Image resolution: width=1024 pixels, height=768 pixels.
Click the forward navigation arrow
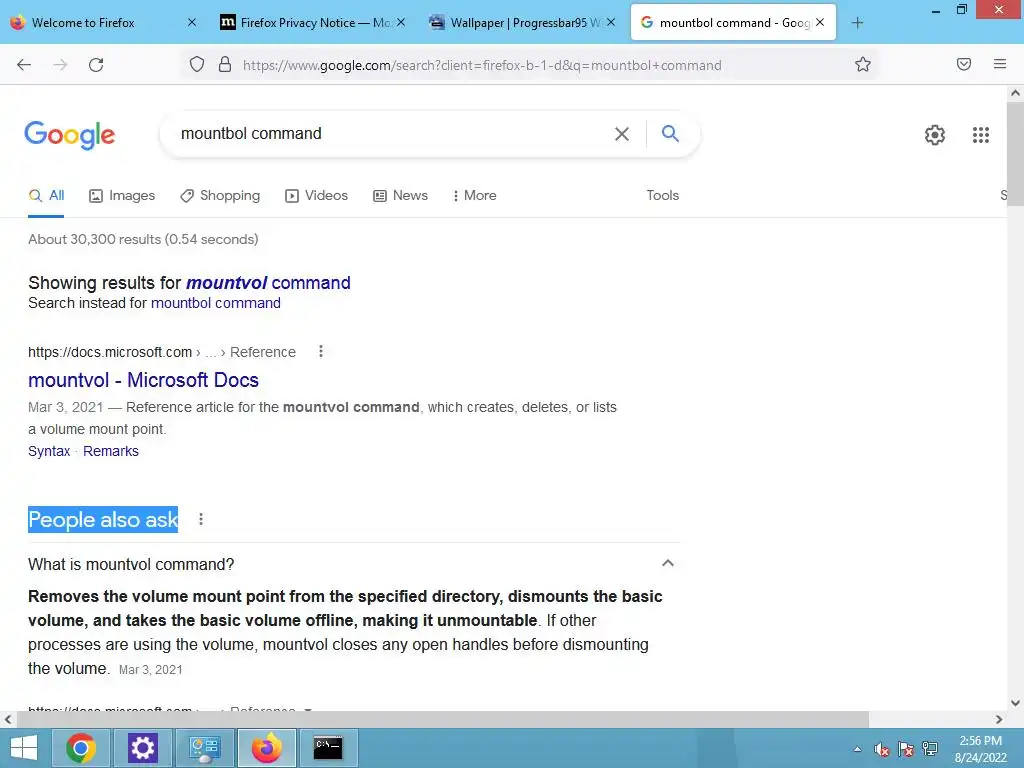tap(60, 65)
